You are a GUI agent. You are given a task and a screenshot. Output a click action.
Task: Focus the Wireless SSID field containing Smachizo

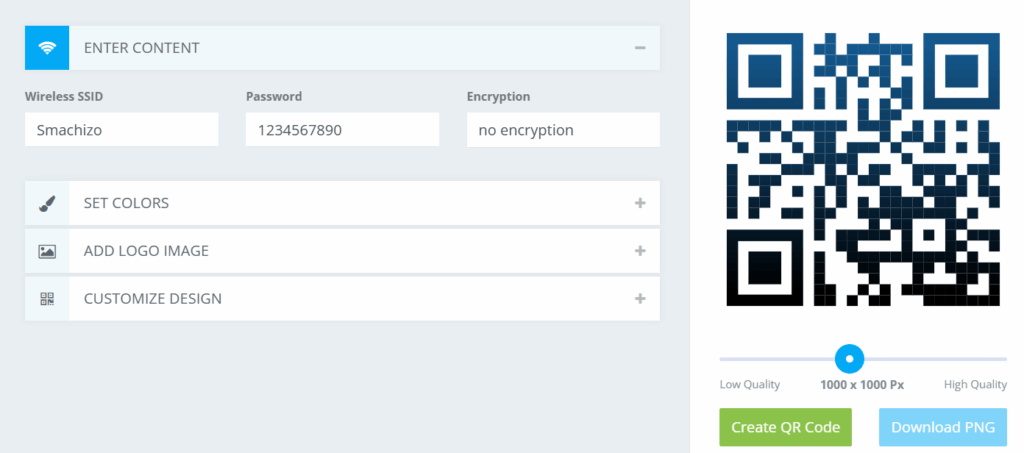click(121, 130)
